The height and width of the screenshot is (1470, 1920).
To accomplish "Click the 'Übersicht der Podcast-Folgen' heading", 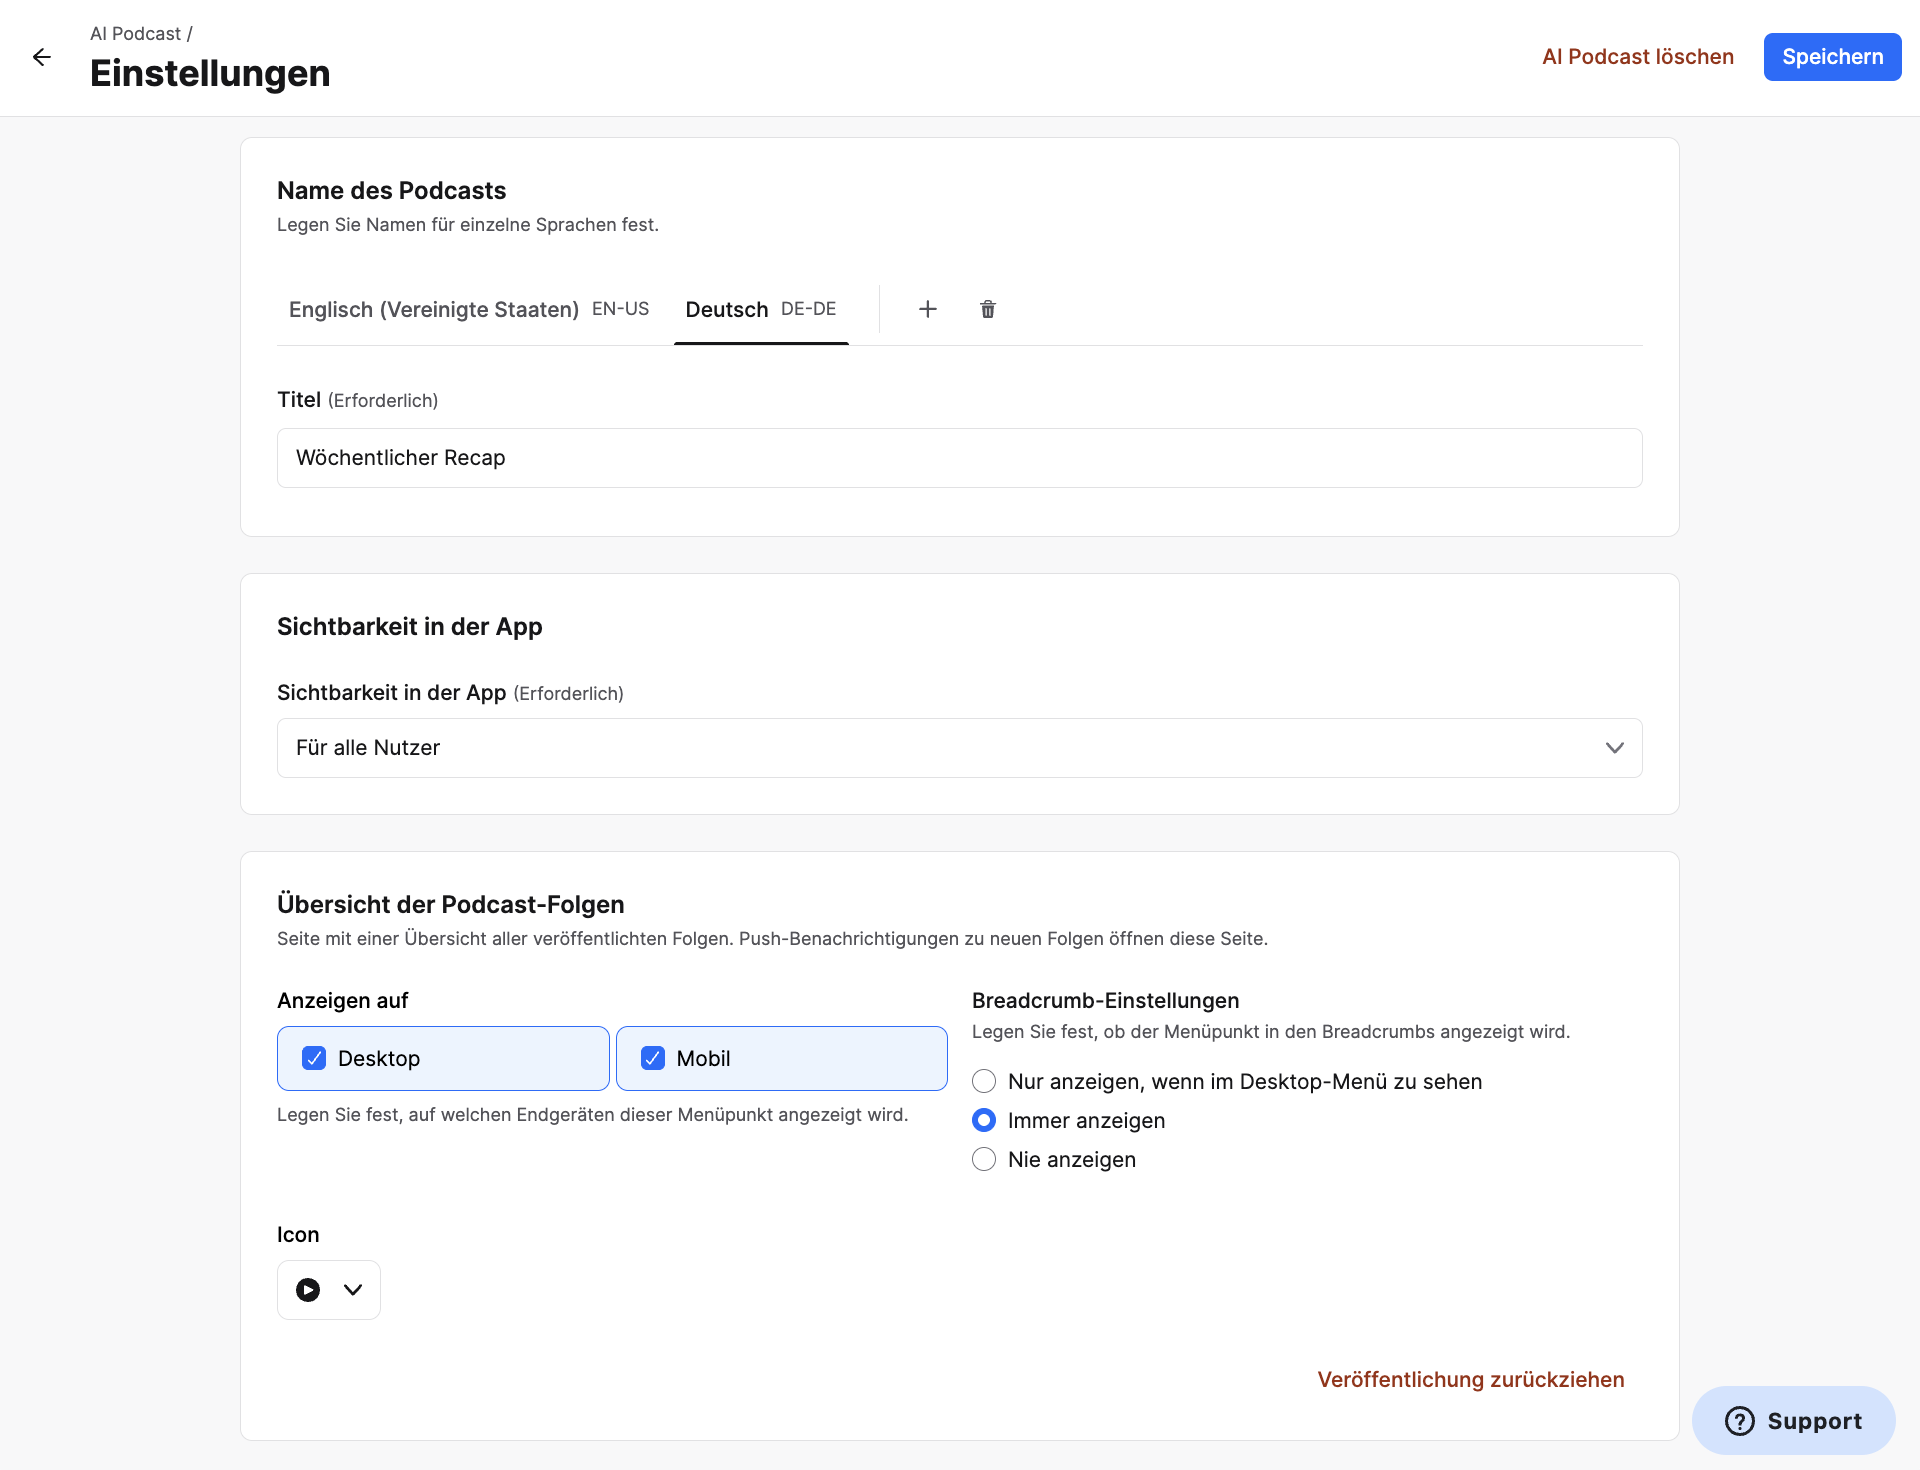I will (x=451, y=904).
